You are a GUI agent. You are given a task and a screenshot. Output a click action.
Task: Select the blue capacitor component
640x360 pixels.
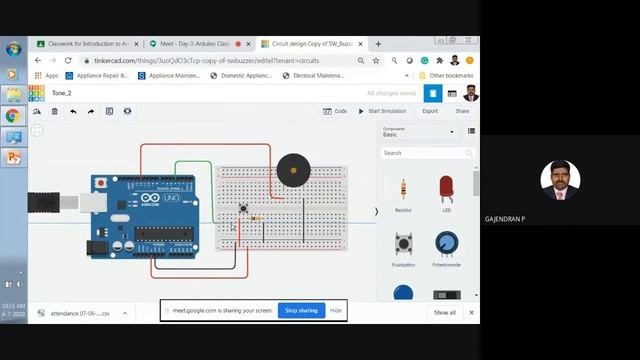[x=403, y=292]
